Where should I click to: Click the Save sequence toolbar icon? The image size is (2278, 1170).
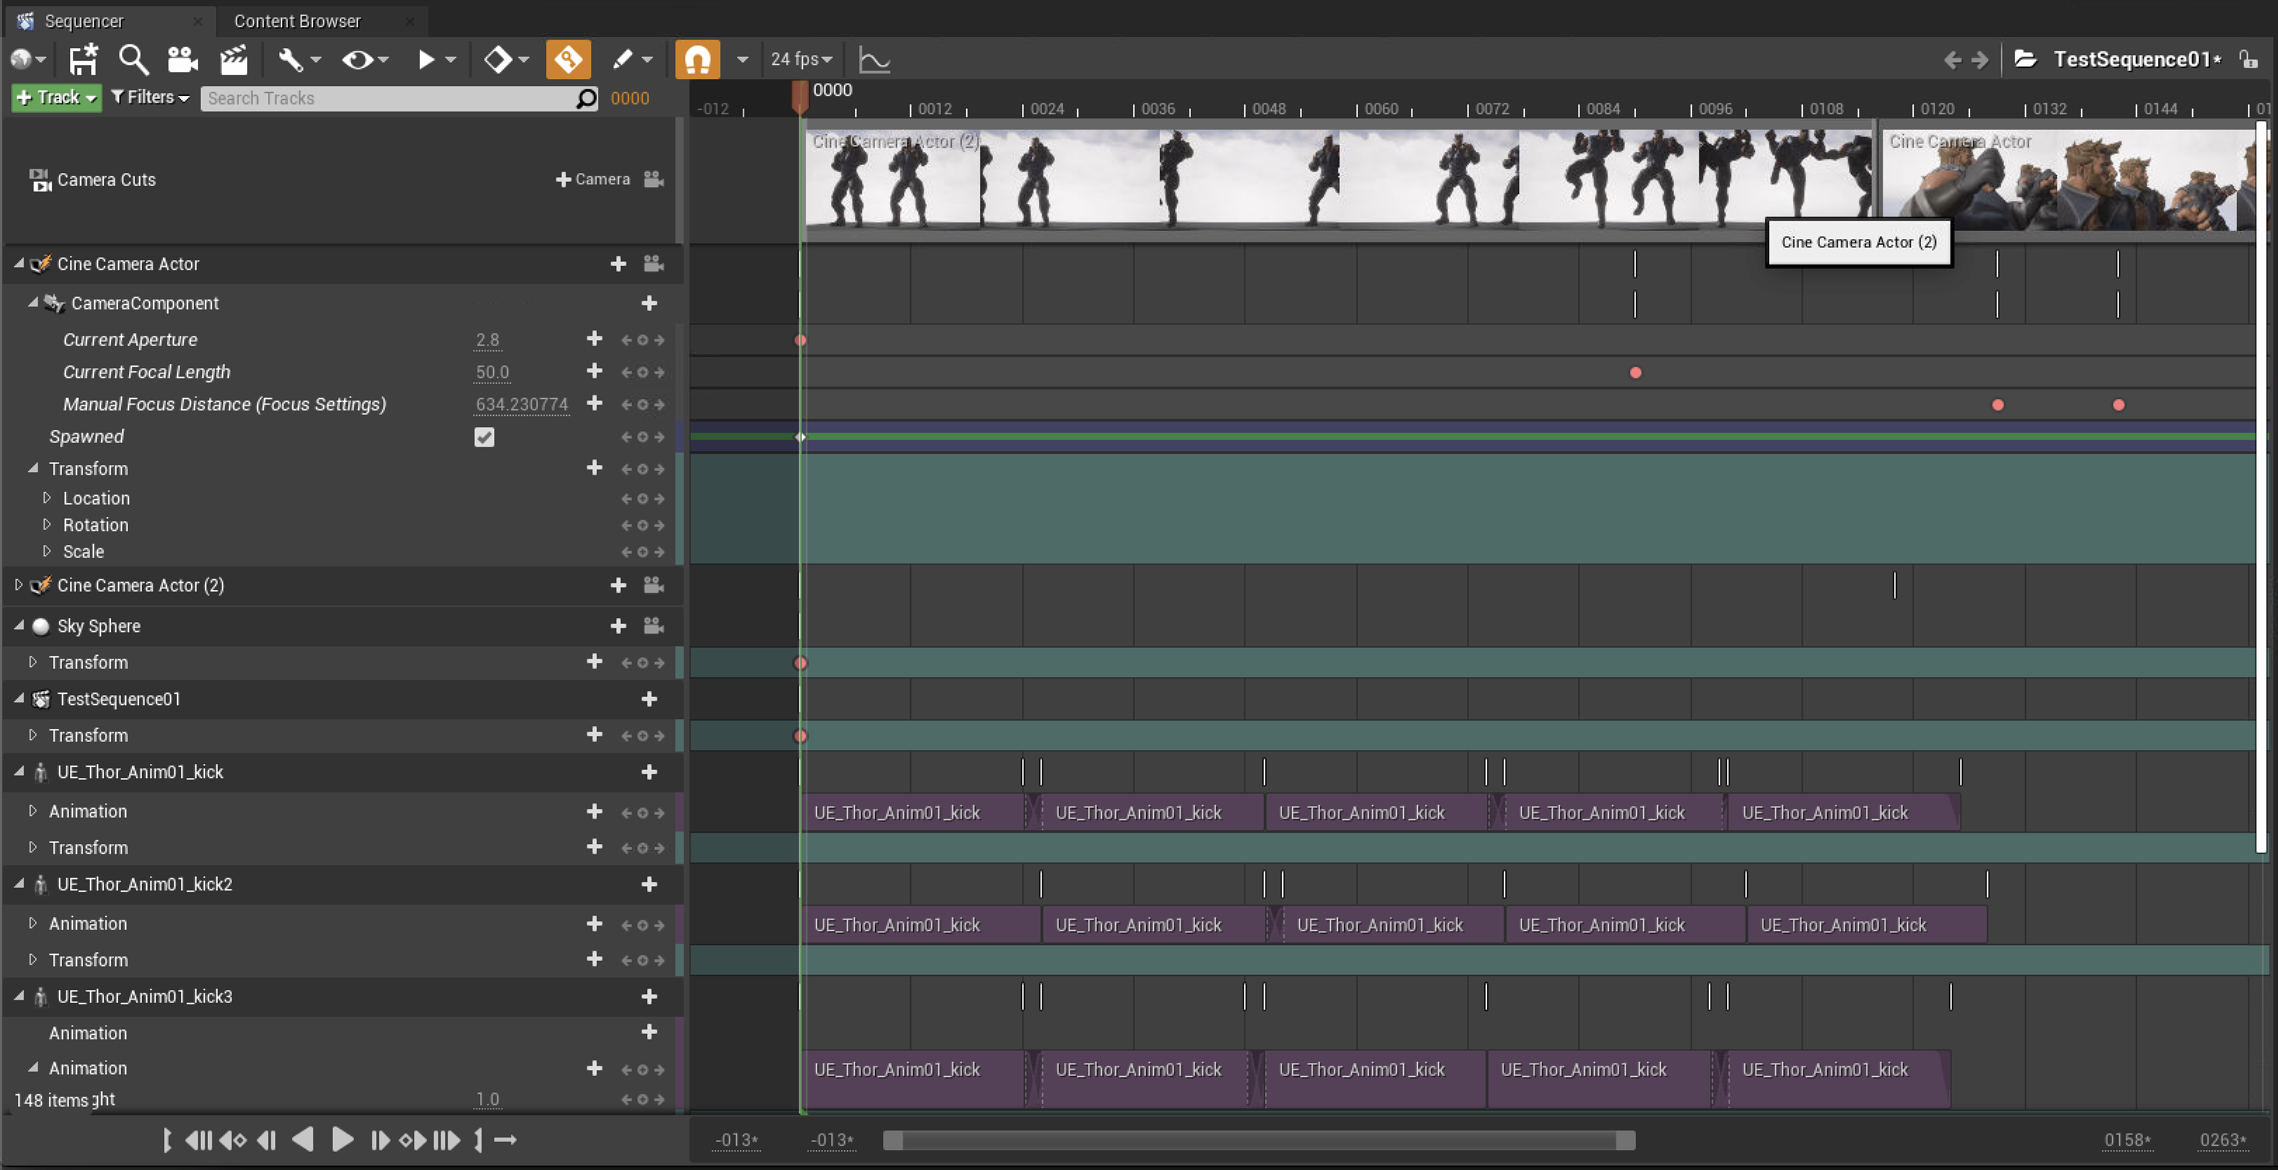click(x=83, y=60)
